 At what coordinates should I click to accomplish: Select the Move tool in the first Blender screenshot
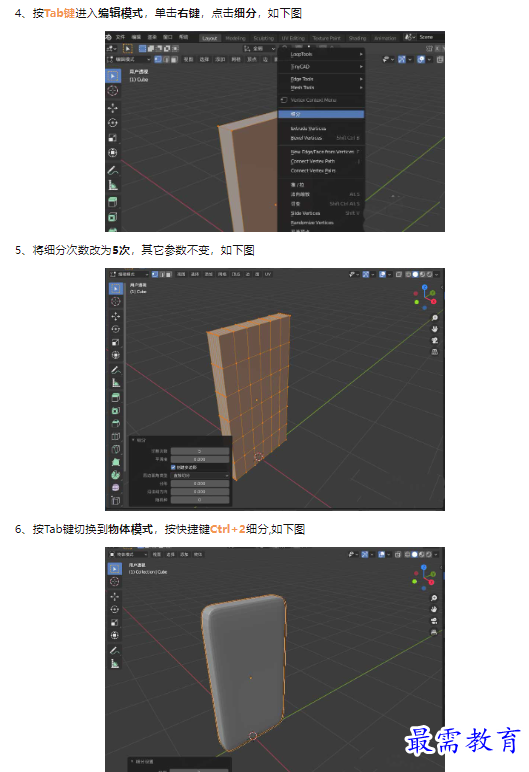click(113, 108)
